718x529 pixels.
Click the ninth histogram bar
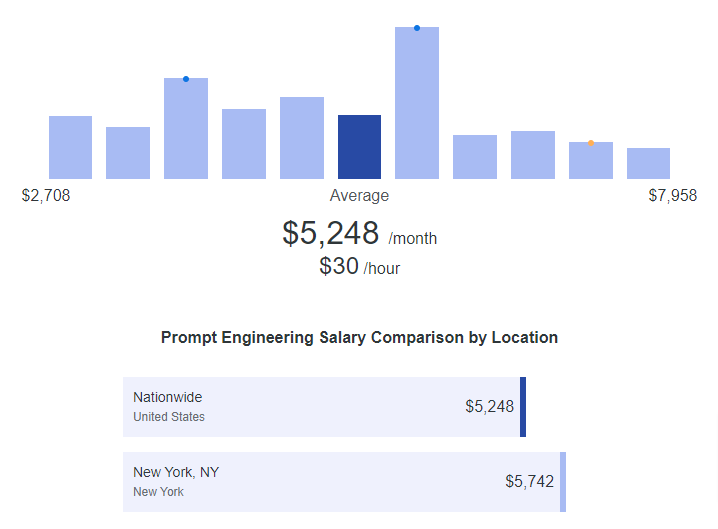533,155
